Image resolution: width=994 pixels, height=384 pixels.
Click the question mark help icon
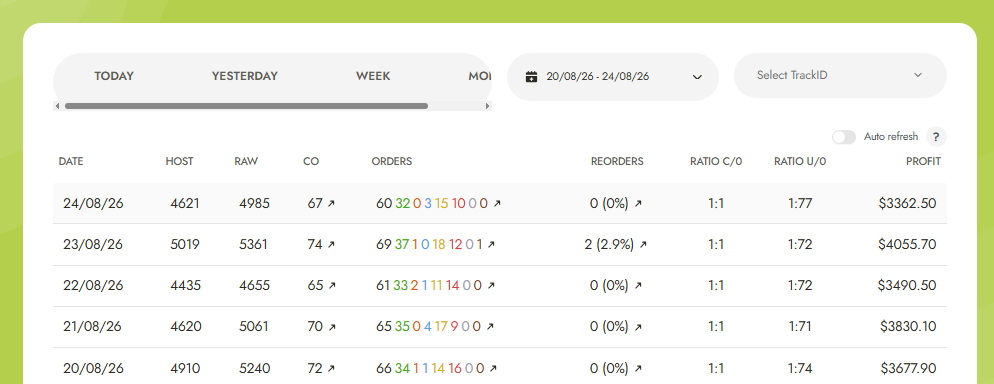(x=936, y=137)
